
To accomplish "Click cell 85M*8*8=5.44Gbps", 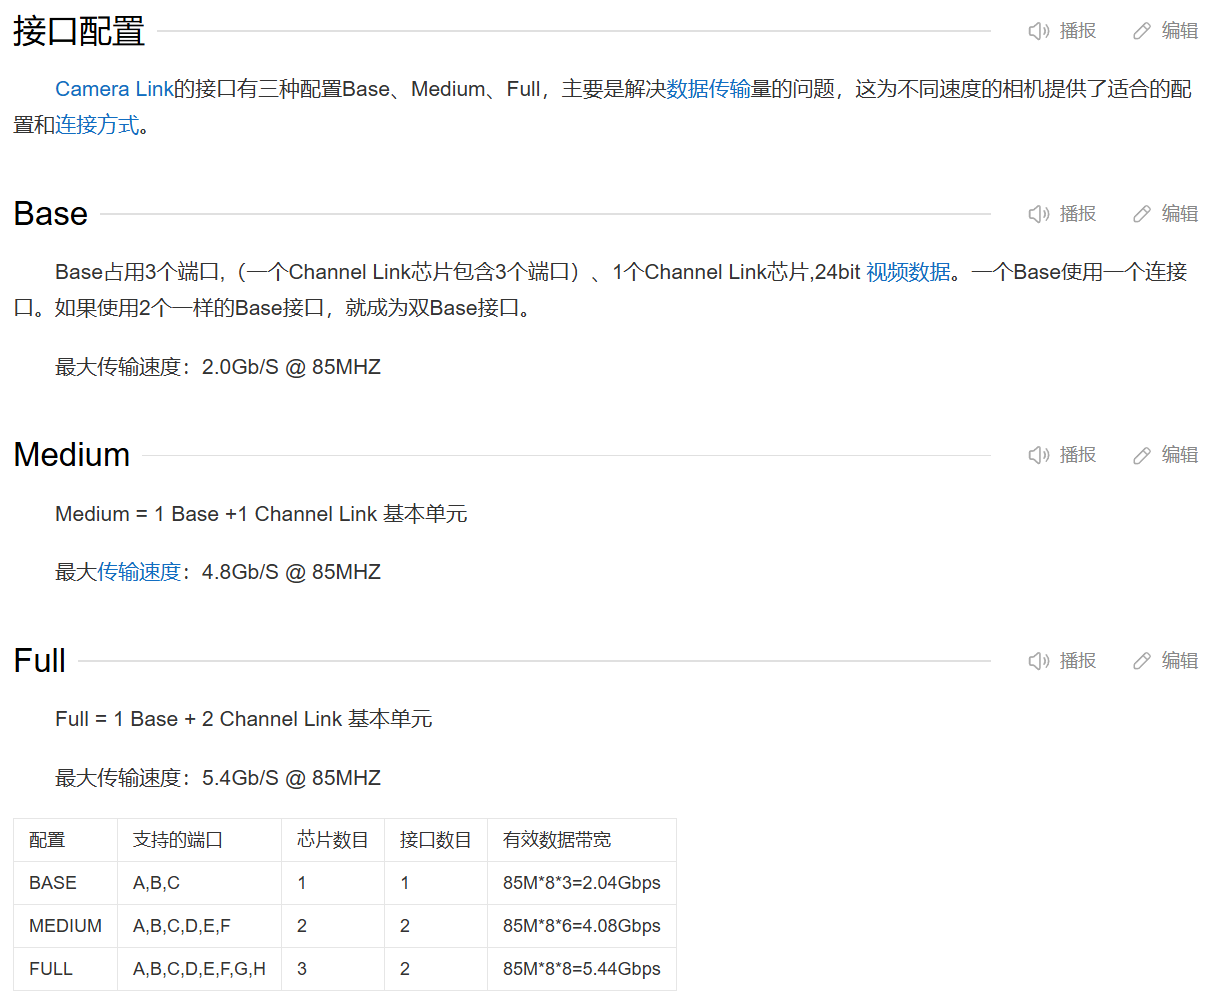I will point(582,969).
